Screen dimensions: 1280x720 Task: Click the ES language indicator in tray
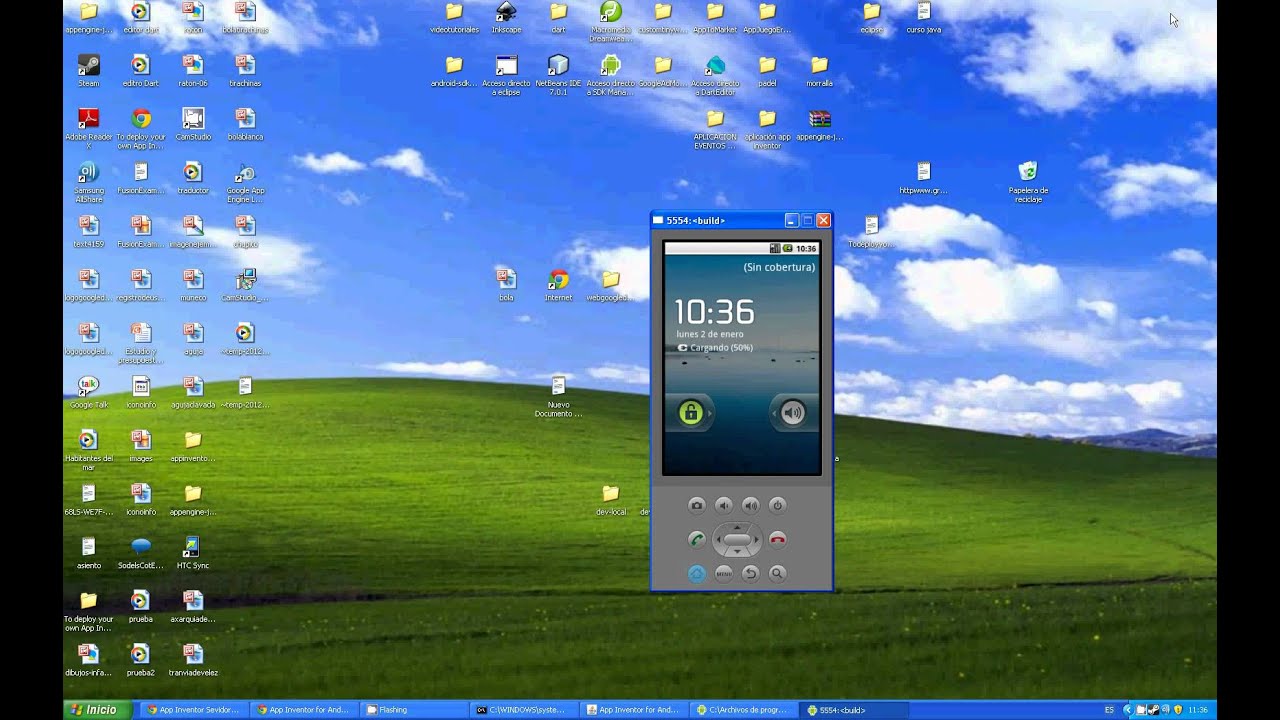(1109, 710)
